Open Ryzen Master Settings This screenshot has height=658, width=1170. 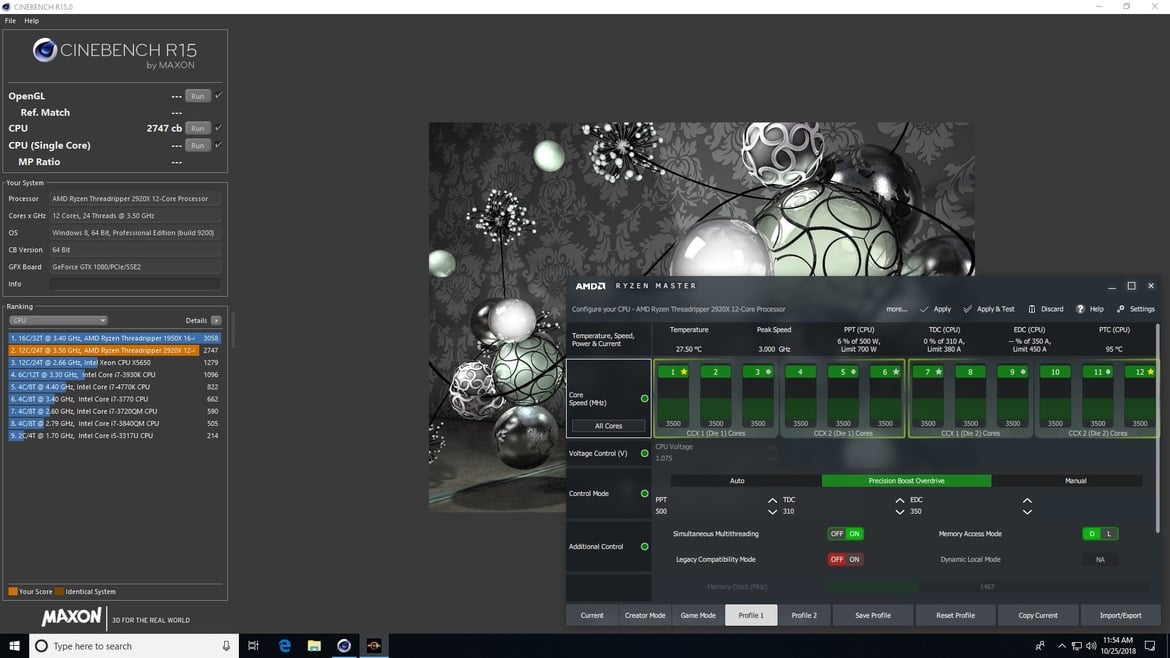click(x=1136, y=309)
